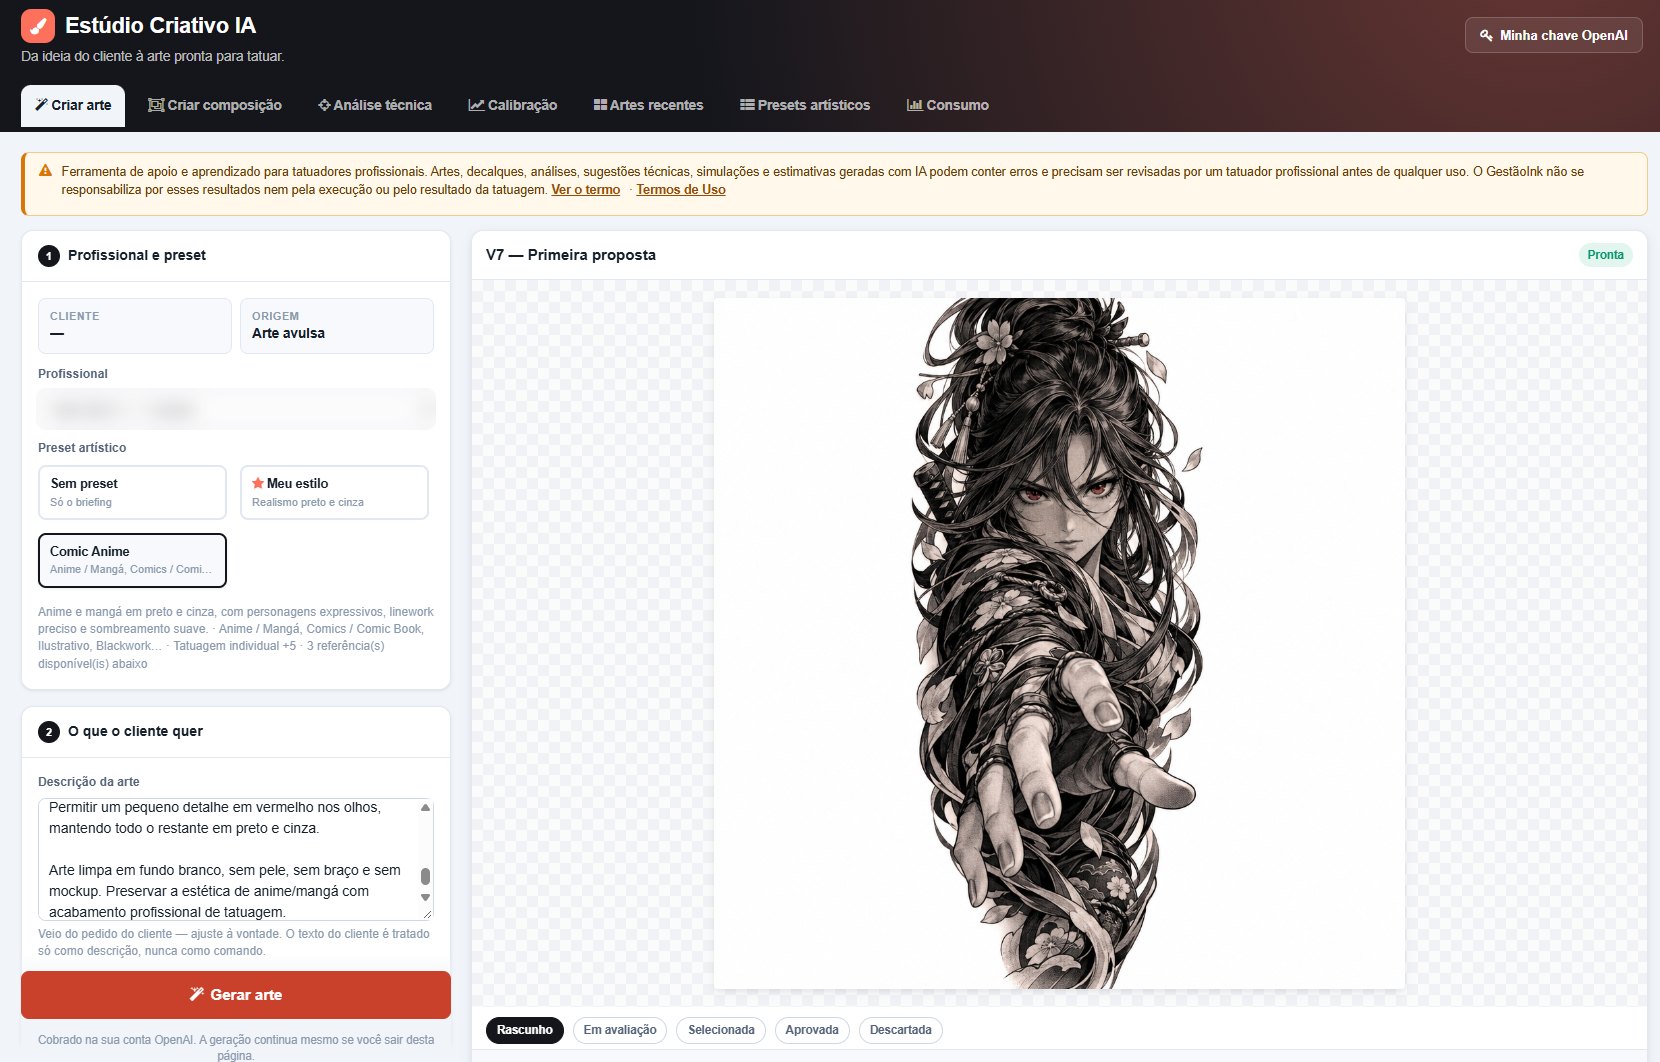Mark the art as Aprovada

coord(812,1030)
